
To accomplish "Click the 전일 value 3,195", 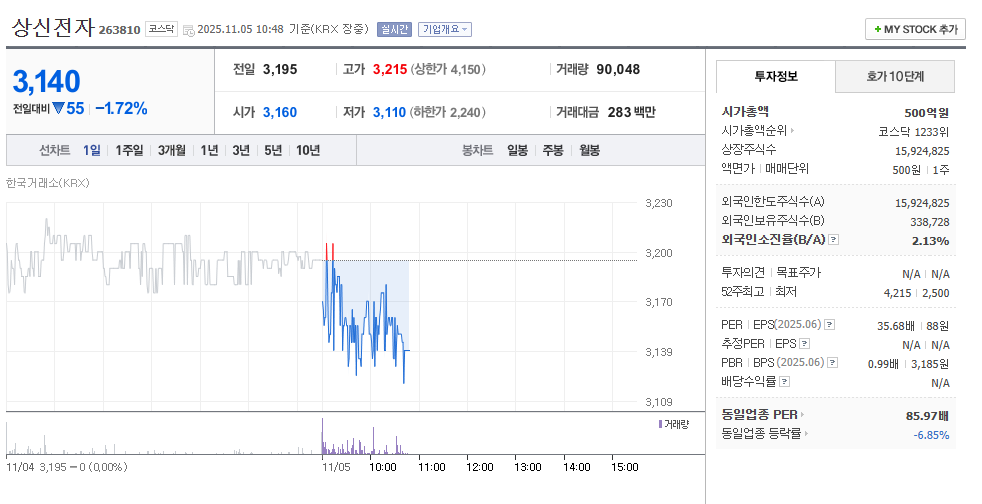I will pos(280,69).
